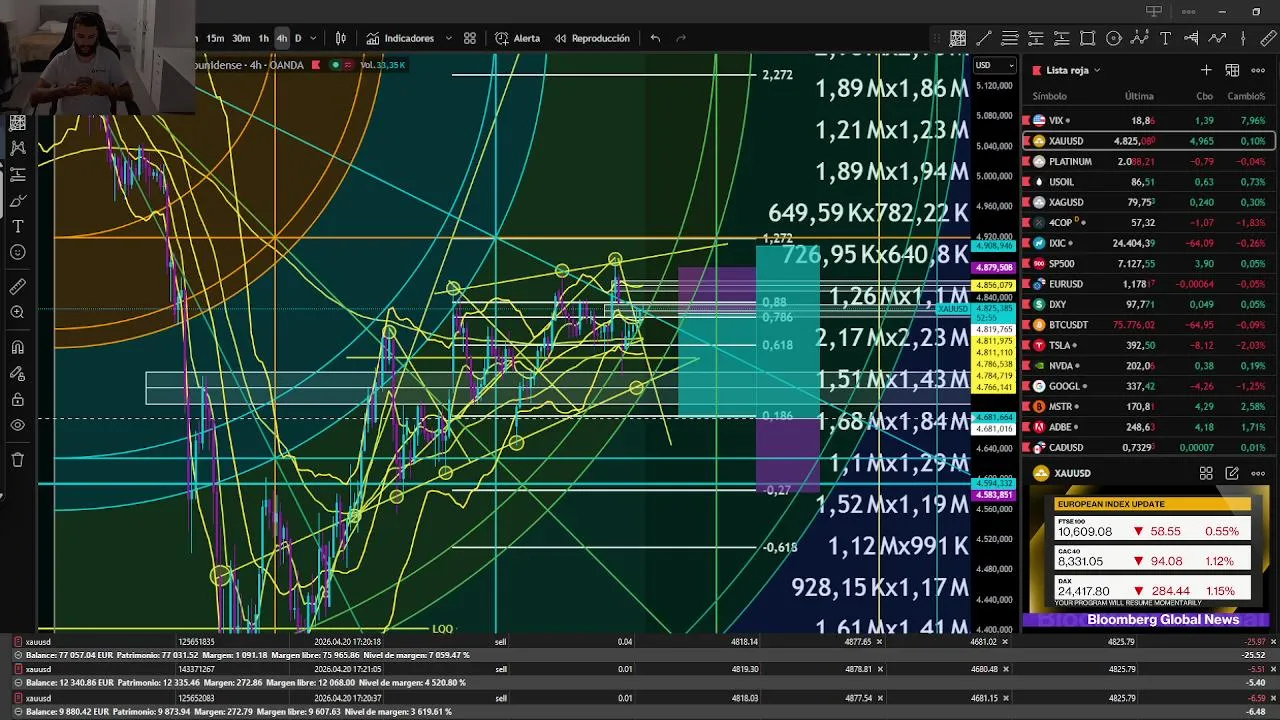Toggle lock all drawings padlock icon

(x=17, y=400)
